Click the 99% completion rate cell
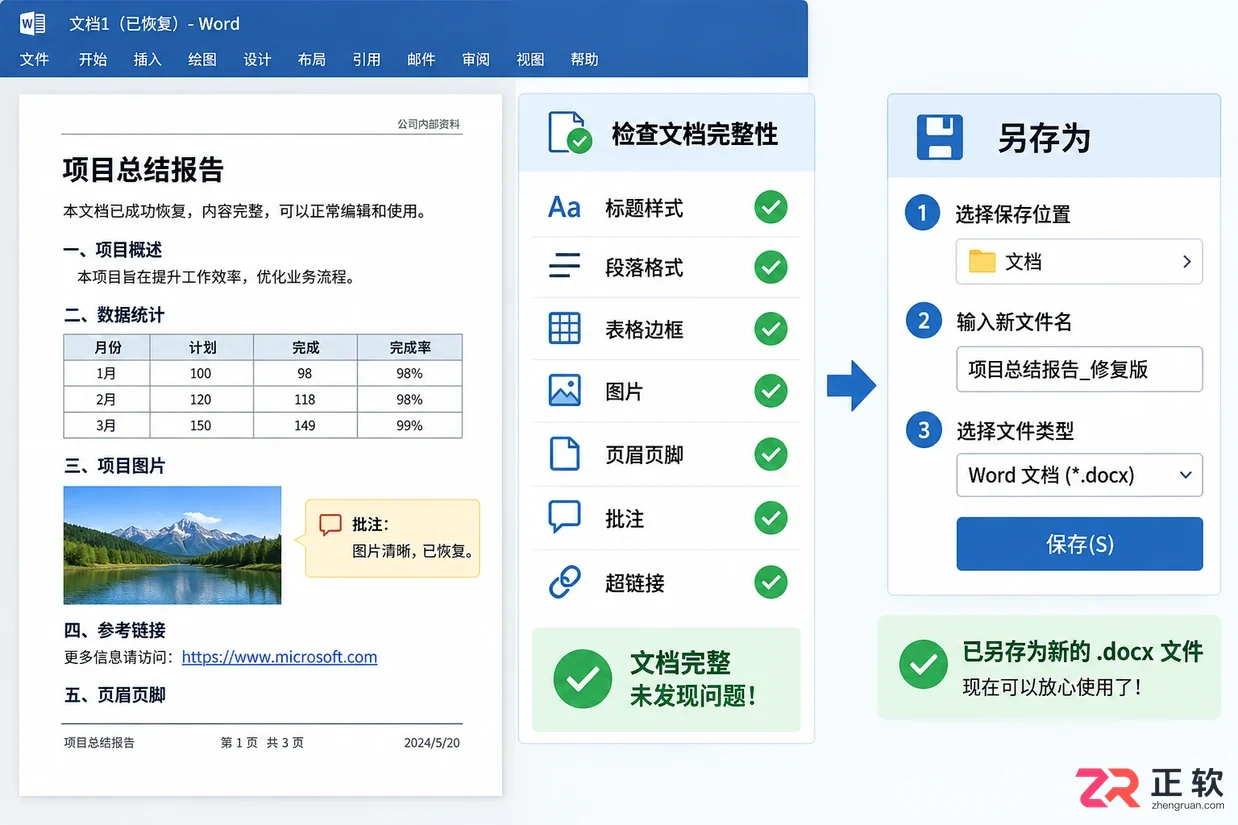The height and width of the screenshot is (825, 1238). pyautogui.click(x=410, y=425)
